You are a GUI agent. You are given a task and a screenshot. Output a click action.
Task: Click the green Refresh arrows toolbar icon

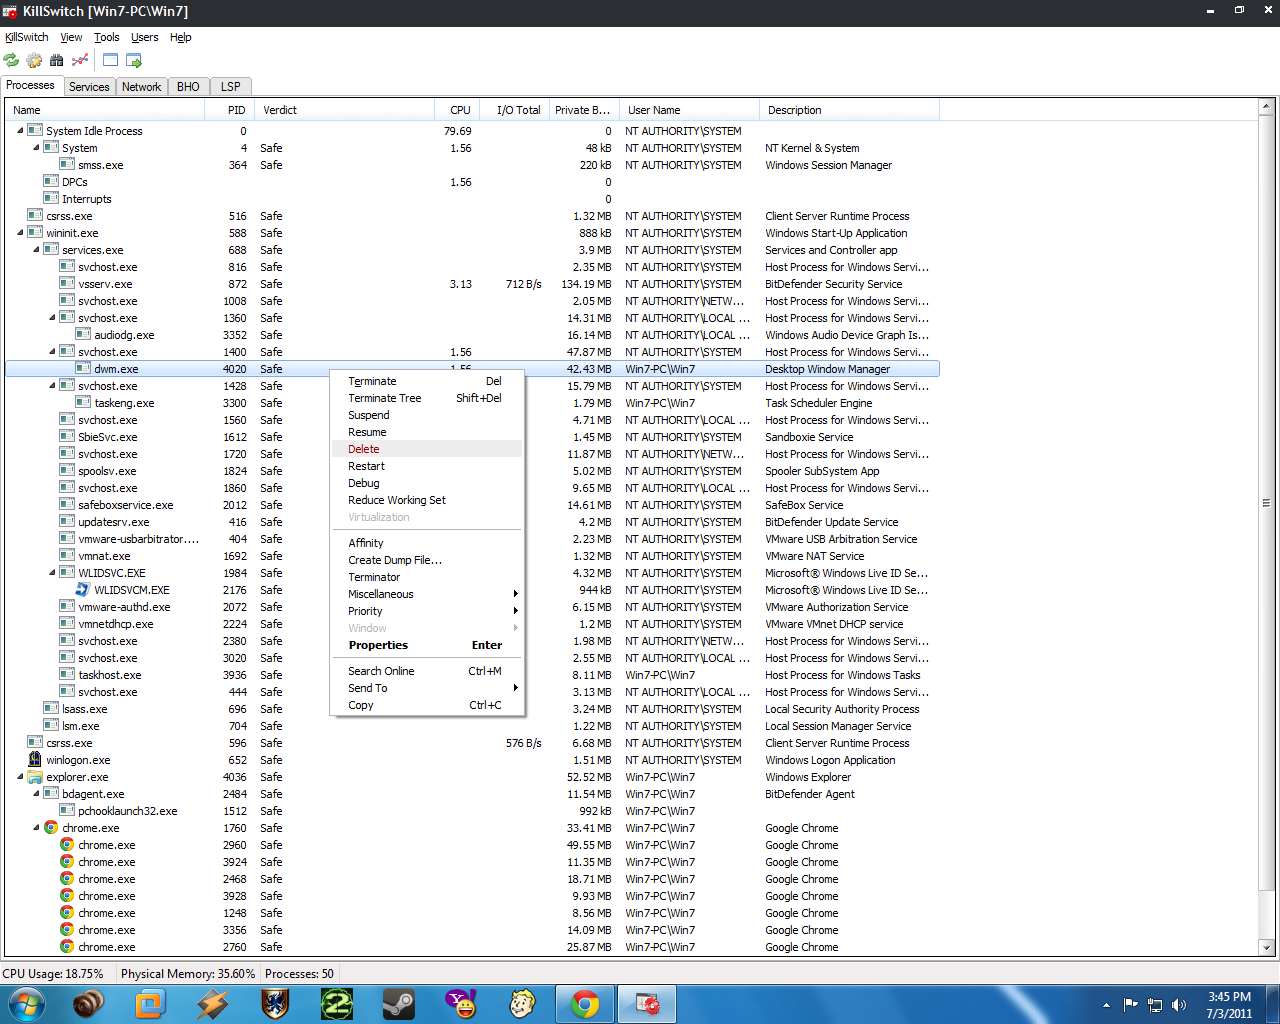point(12,61)
